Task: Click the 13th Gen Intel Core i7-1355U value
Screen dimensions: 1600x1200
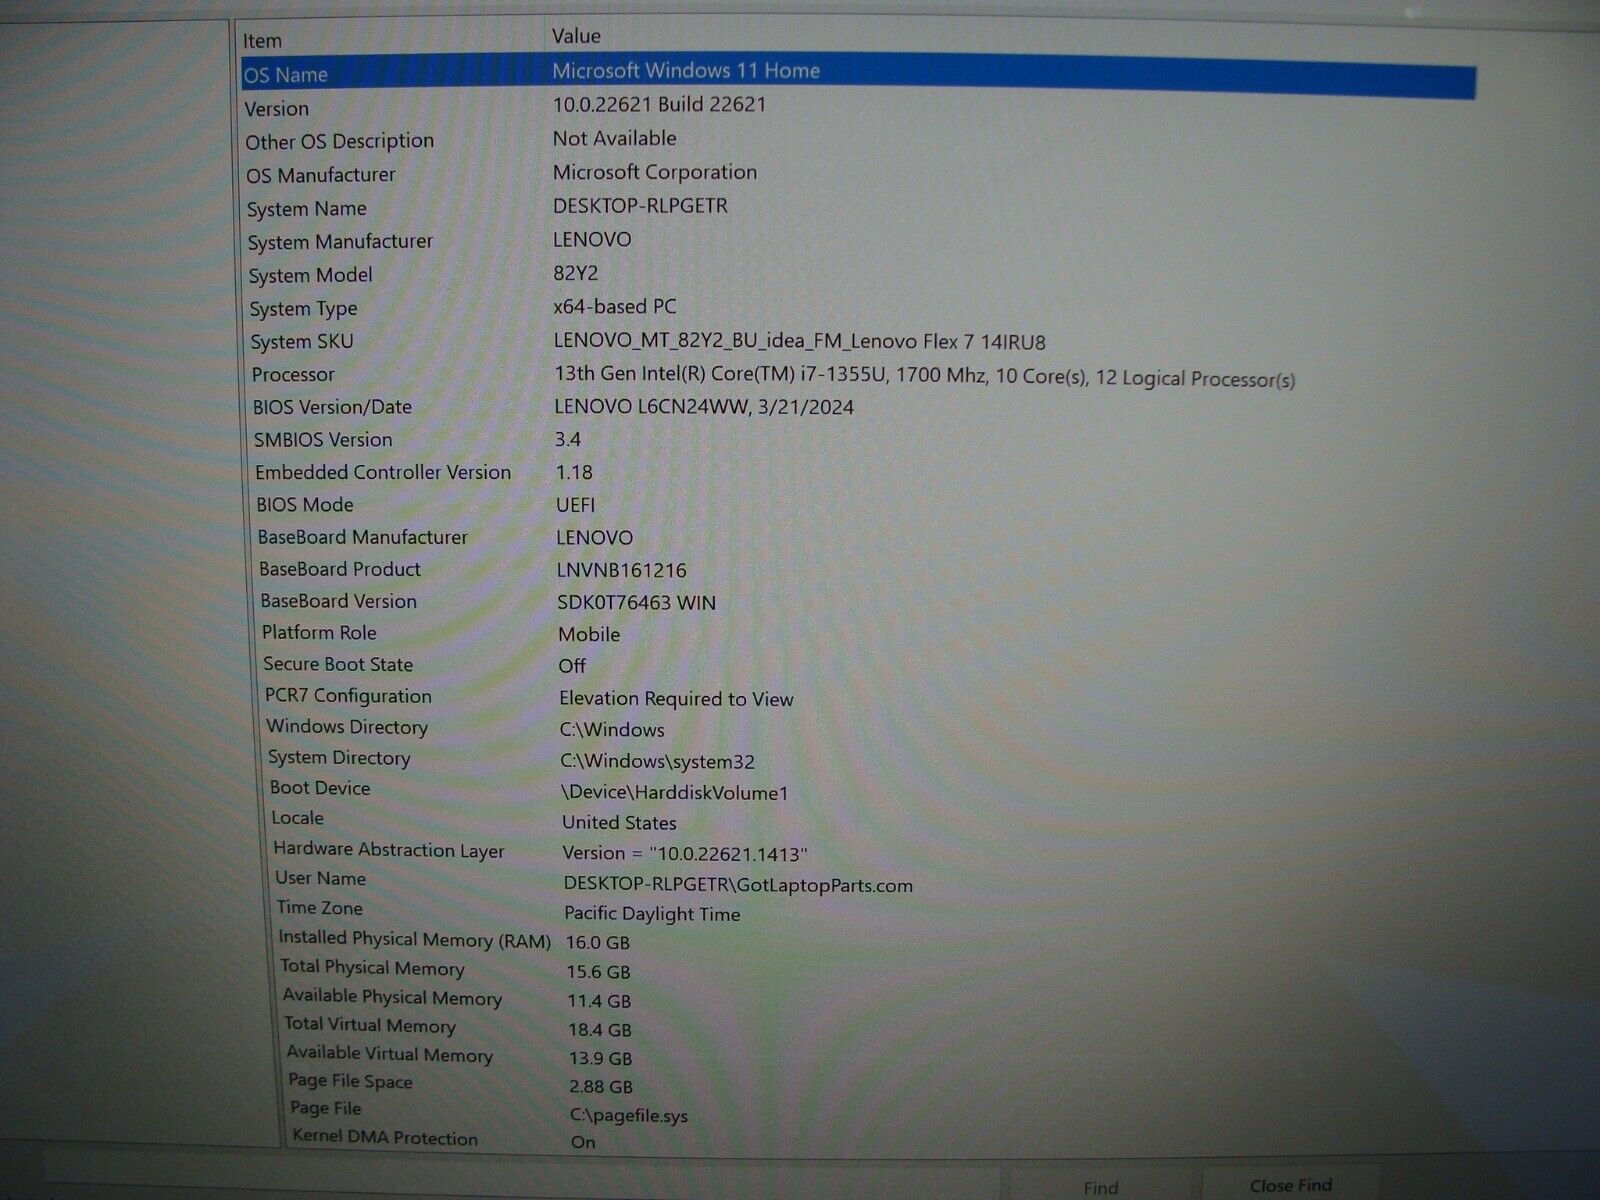Action: pyautogui.click(x=924, y=377)
